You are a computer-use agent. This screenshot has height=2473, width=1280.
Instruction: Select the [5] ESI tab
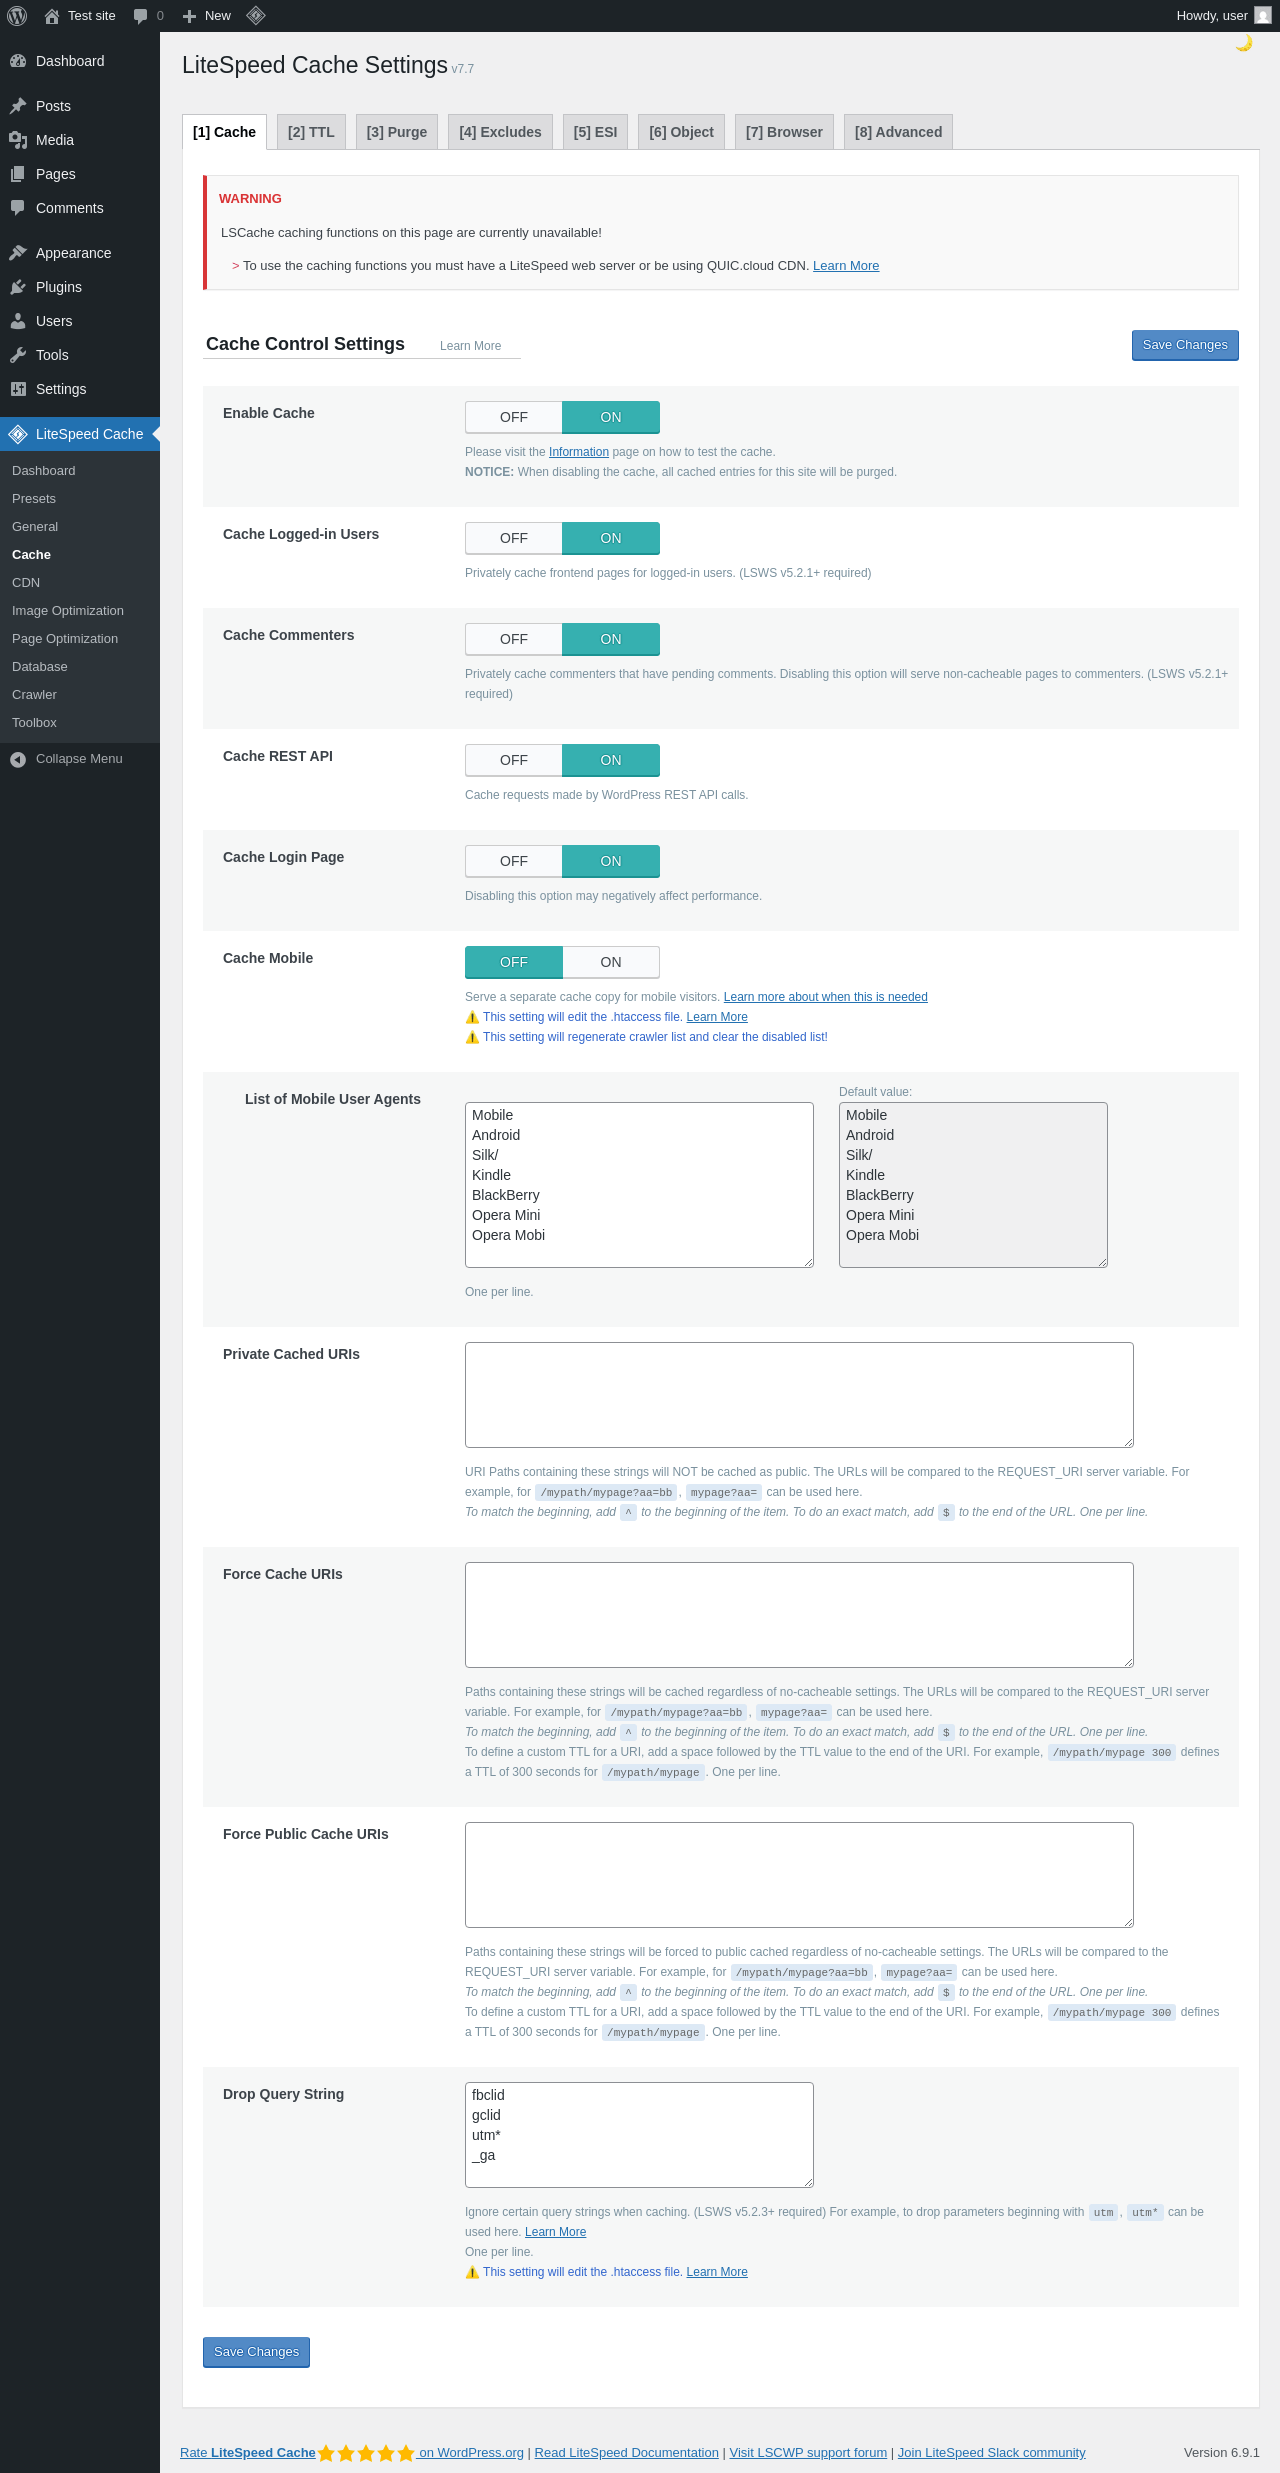(595, 132)
